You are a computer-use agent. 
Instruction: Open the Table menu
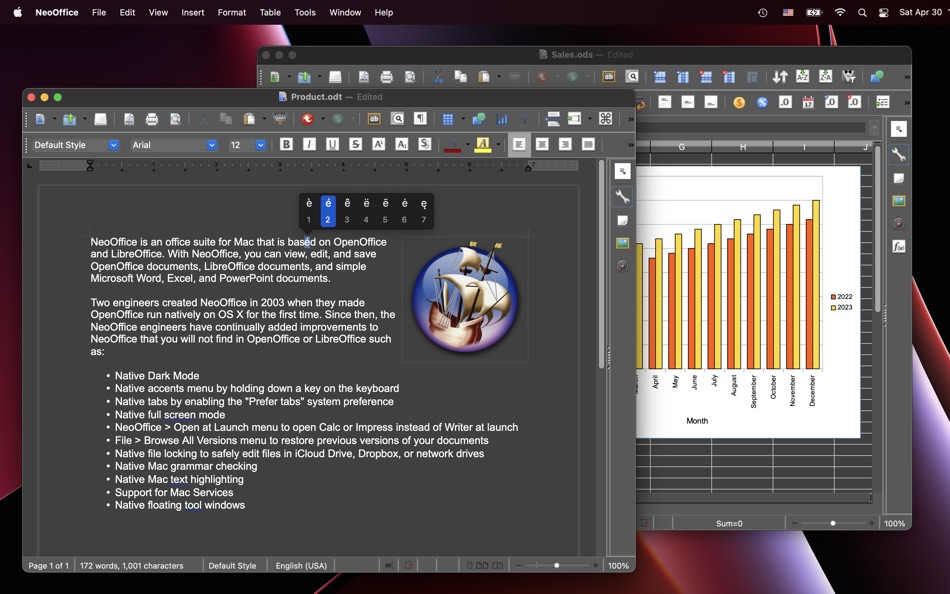tap(270, 12)
